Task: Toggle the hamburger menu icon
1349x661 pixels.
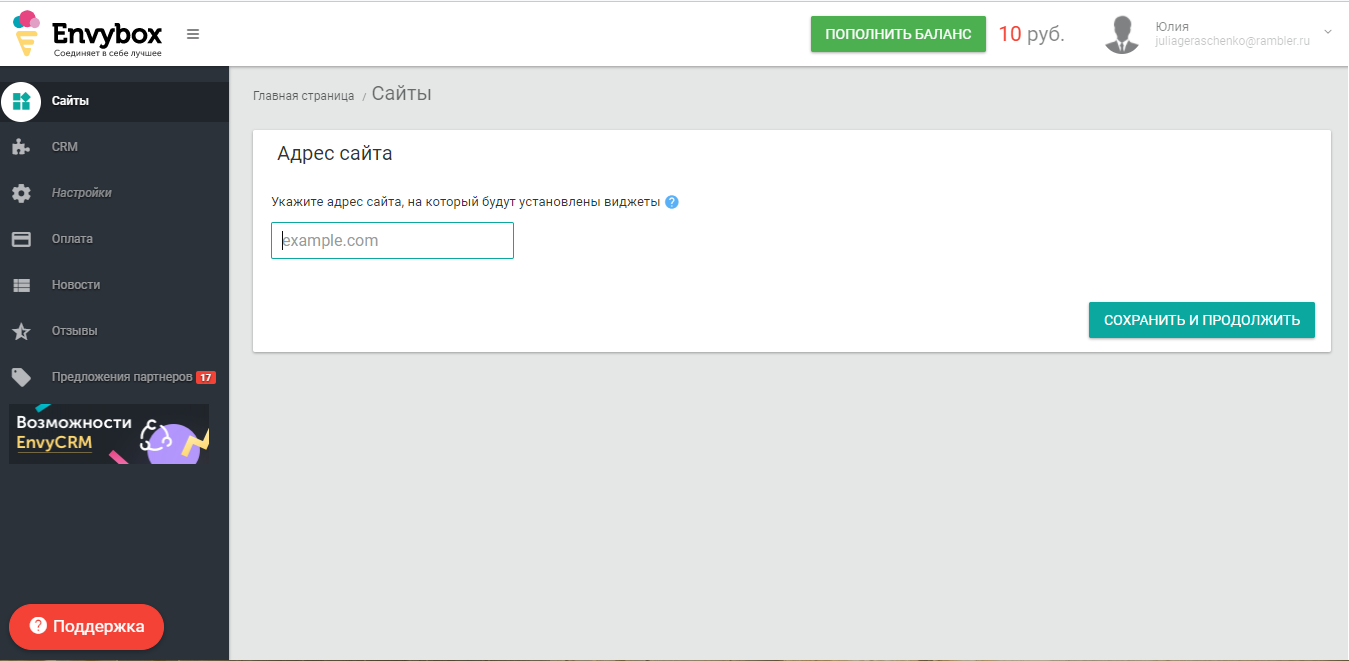Action: point(193,34)
